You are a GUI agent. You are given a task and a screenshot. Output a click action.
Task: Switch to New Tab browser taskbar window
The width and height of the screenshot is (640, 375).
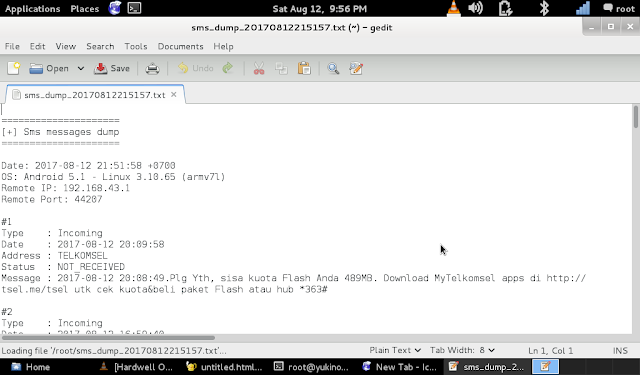[400, 367]
